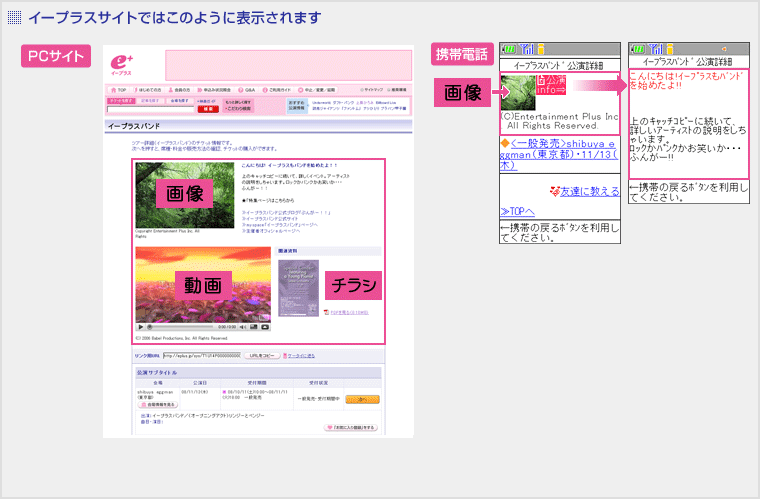Open the 一般発売 shibuya eggman mobile link

558,155
